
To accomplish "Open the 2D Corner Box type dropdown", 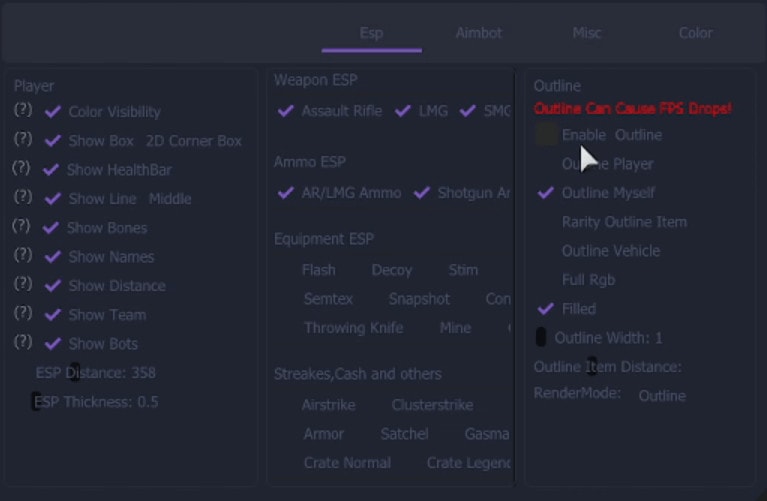I will [194, 141].
